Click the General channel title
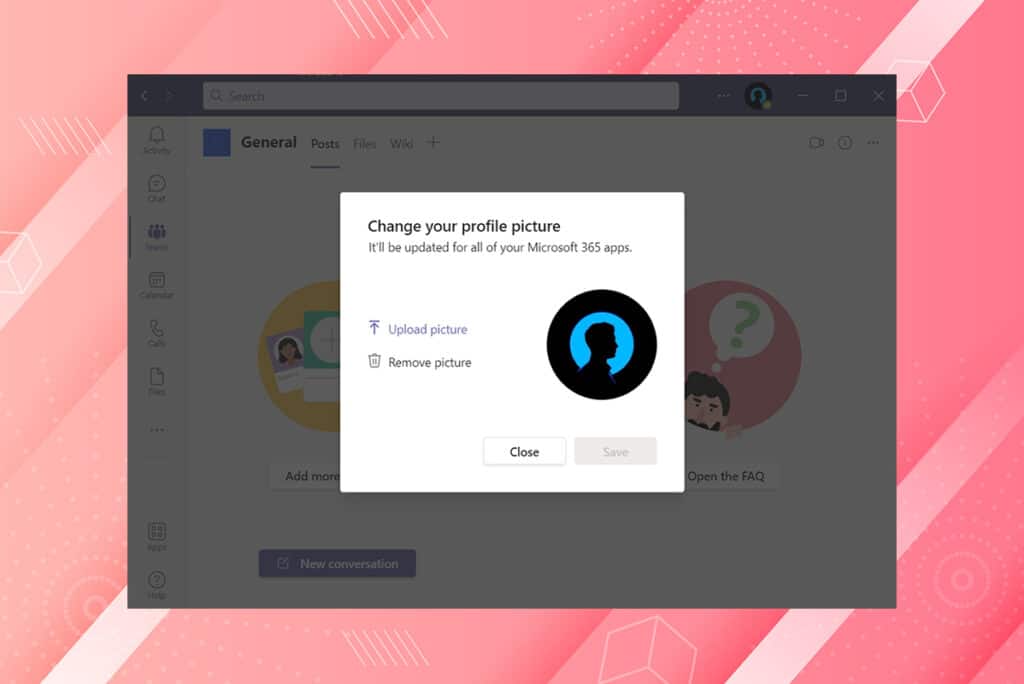The image size is (1024, 684). (x=268, y=142)
